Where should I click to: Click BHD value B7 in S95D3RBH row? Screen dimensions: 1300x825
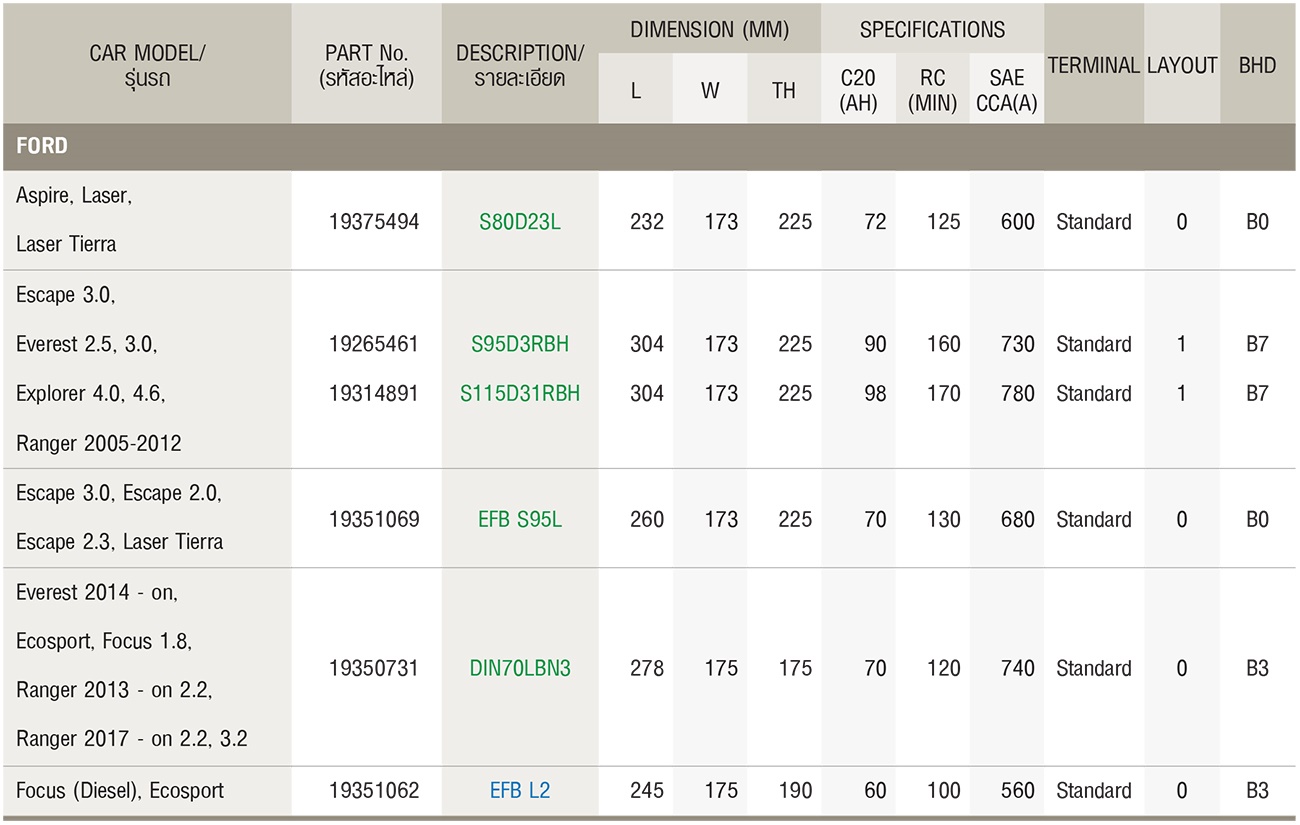click(x=1258, y=344)
